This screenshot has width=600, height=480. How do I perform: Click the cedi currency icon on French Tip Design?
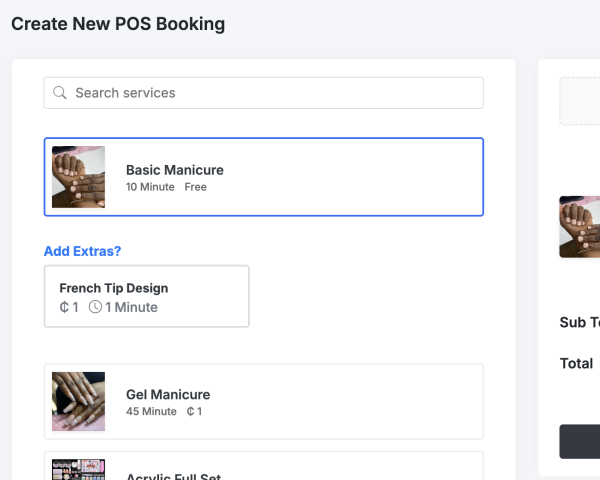point(64,307)
